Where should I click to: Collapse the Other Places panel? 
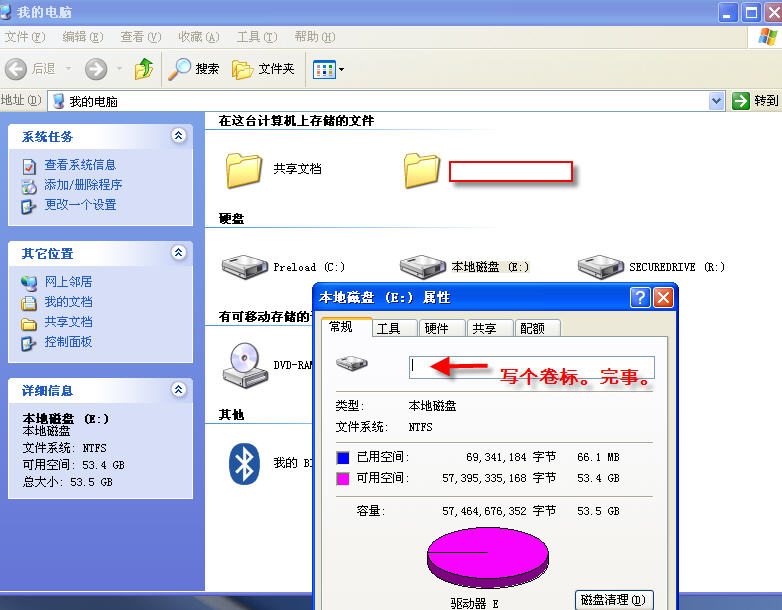pyautogui.click(x=179, y=252)
